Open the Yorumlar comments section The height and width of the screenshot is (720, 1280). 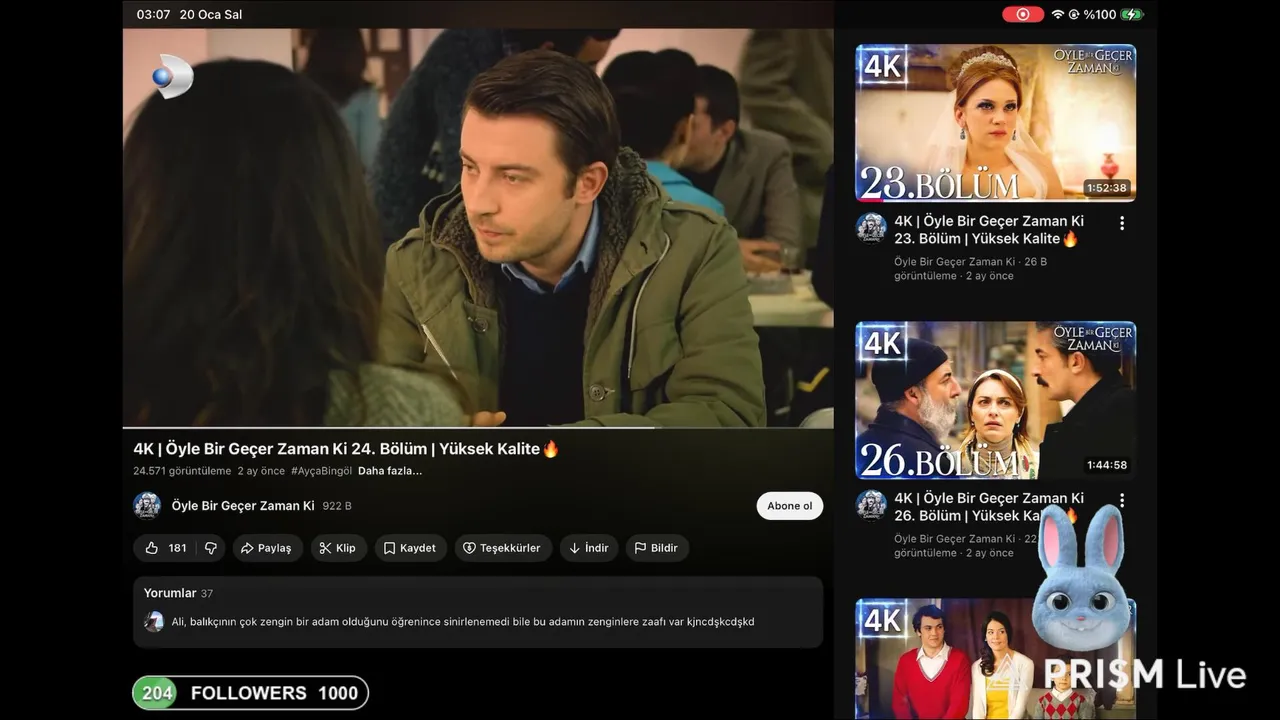[x=478, y=611]
